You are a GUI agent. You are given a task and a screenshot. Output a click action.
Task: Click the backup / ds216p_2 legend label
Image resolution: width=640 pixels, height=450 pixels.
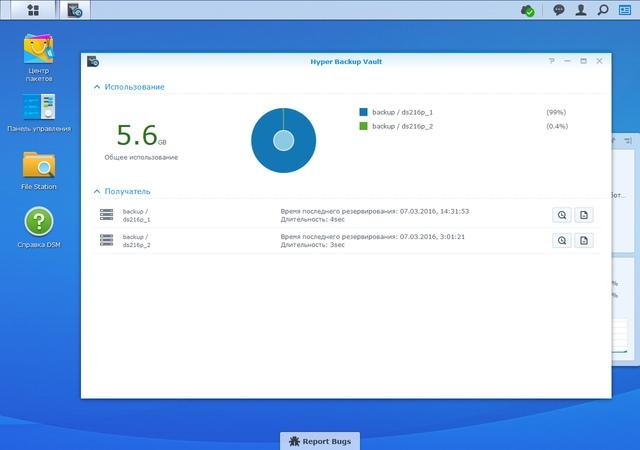(402, 126)
